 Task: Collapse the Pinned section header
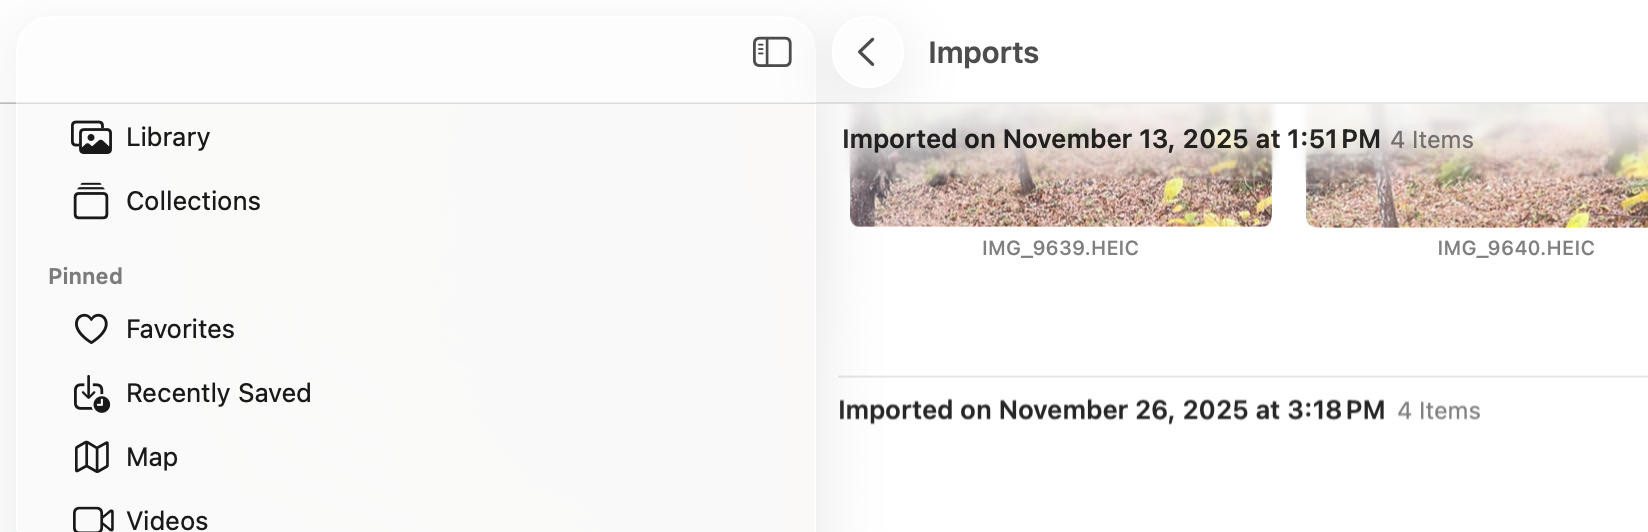[85, 276]
